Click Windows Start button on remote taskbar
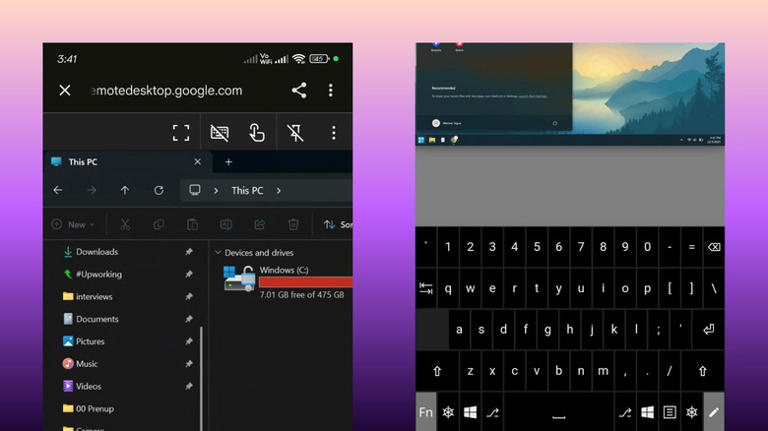Image resolution: width=768 pixels, height=431 pixels. (421, 140)
